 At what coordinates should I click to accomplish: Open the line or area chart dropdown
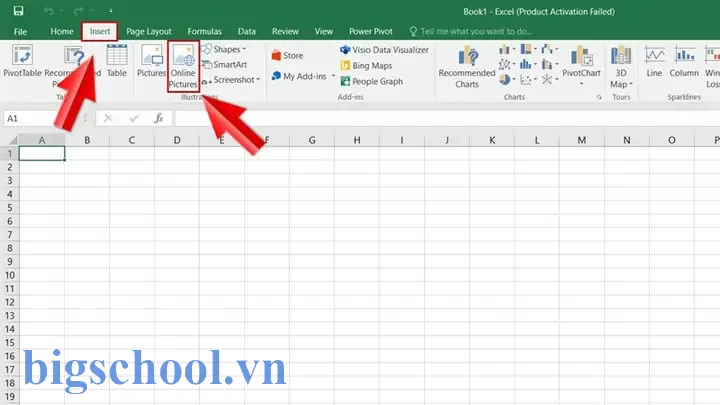point(507,64)
